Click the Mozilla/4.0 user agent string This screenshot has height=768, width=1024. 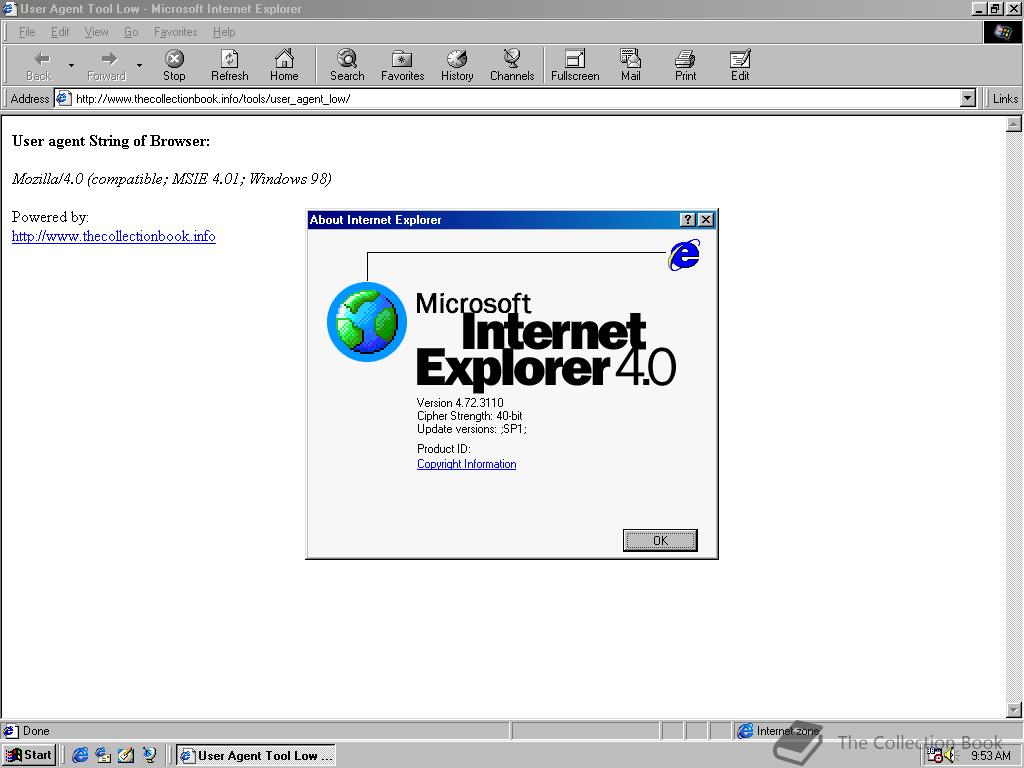pos(171,179)
